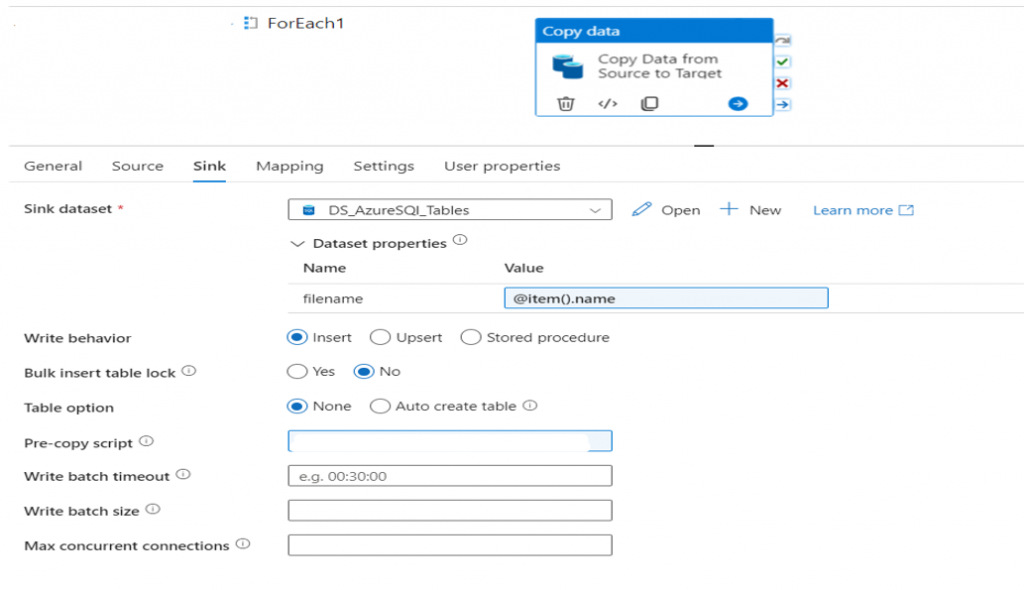Click the delete trash icon on Copy data activity
Screen dimensions: 1024x590
(x=566, y=103)
